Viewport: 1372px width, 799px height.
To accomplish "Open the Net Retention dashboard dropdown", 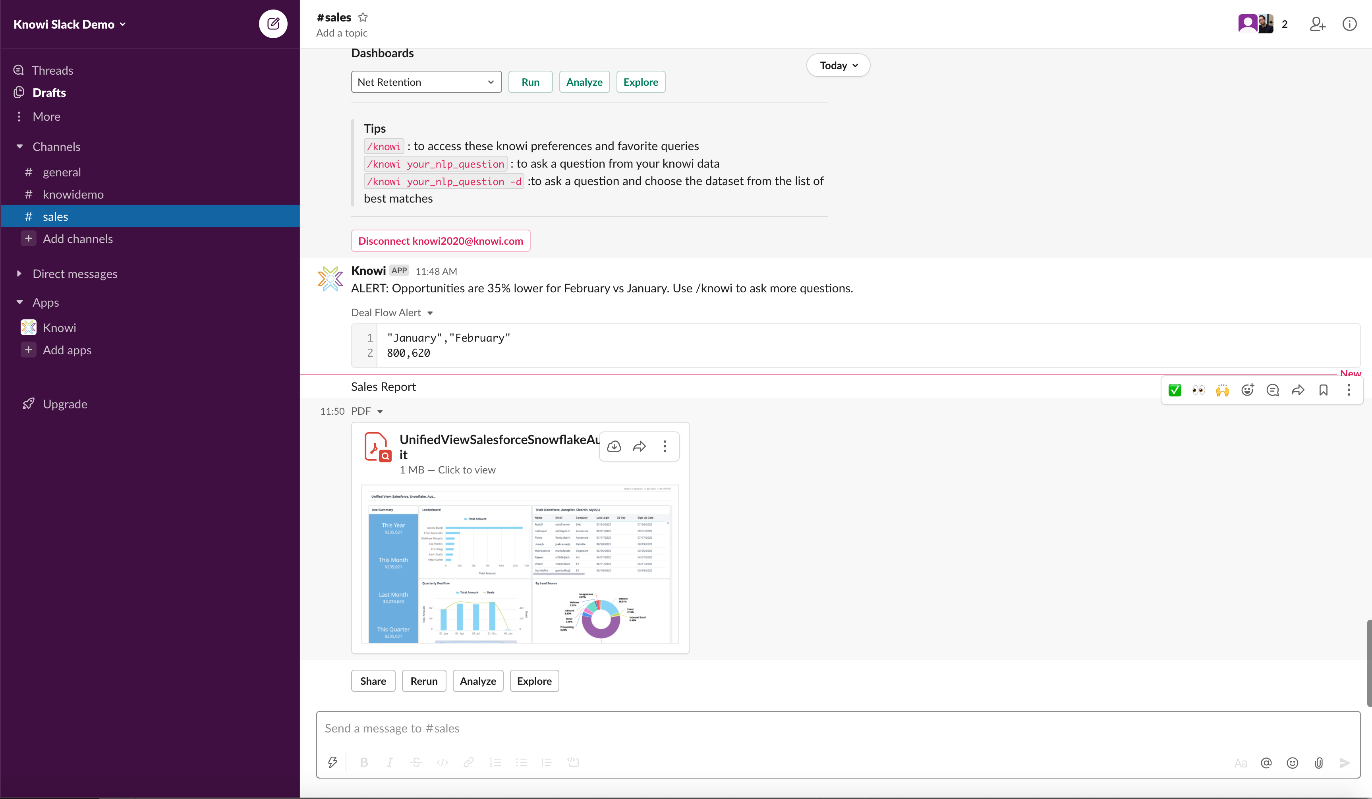I will (x=426, y=82).
